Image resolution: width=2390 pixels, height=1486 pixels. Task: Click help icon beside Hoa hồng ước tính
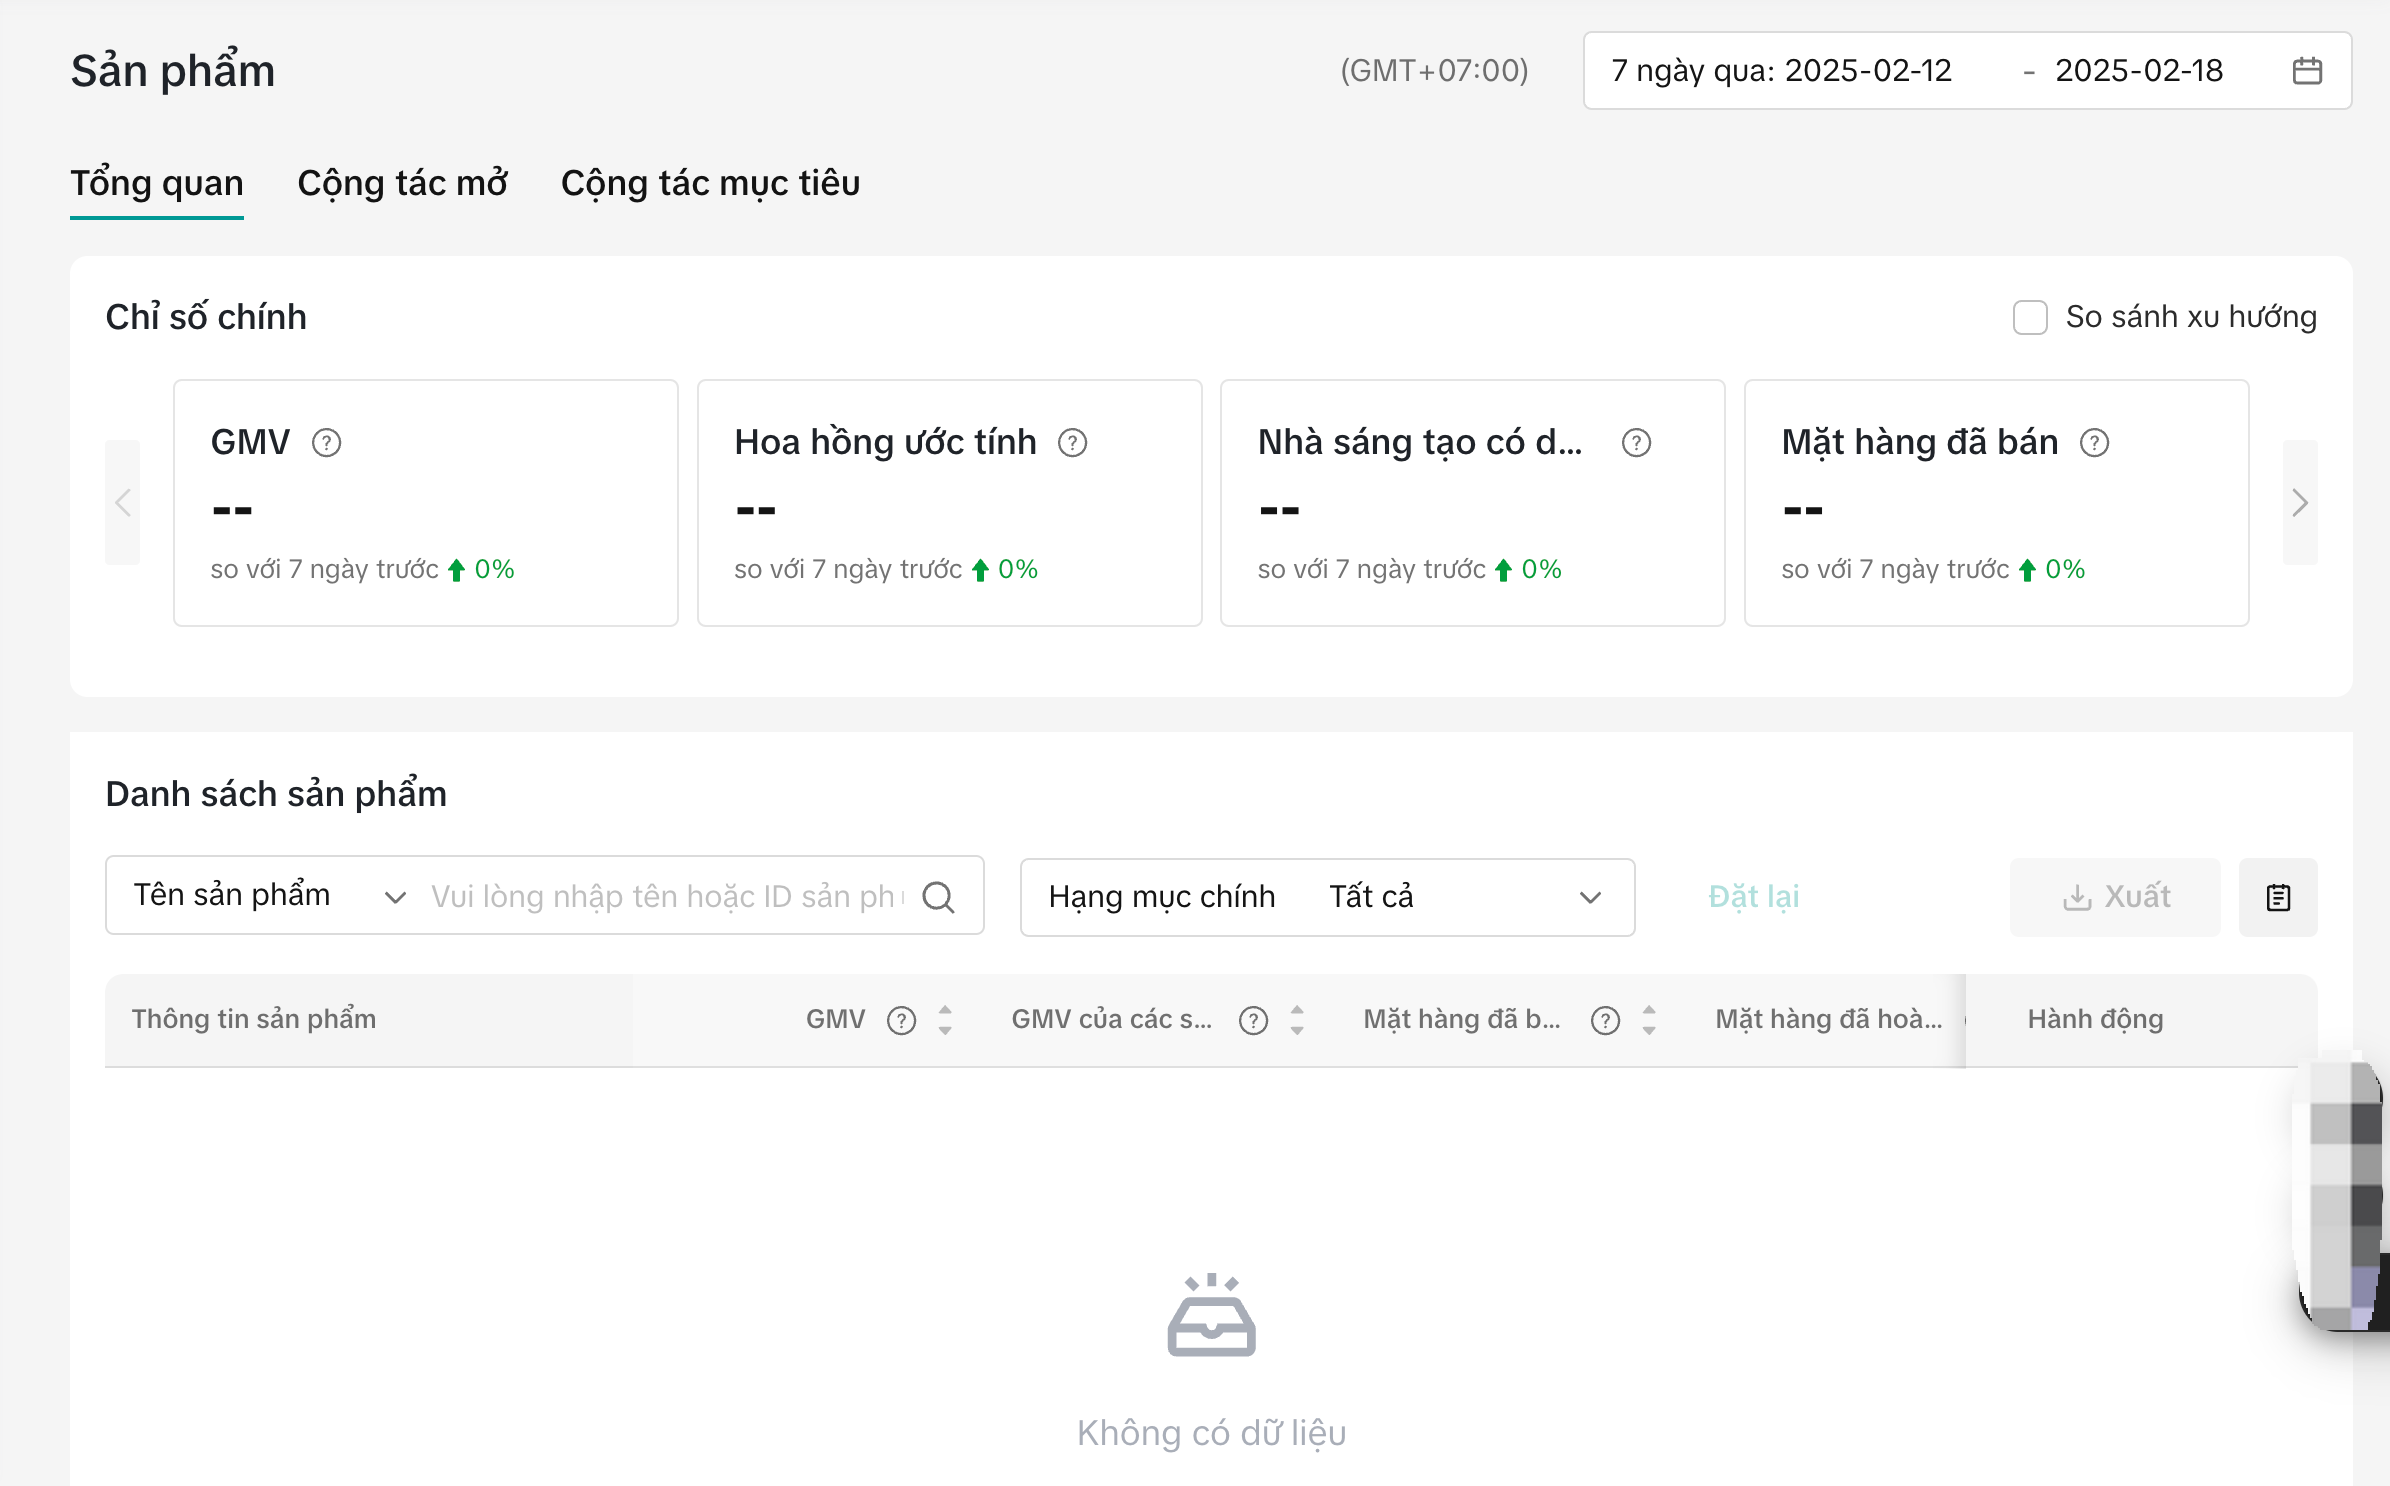tap(1072, 443)
